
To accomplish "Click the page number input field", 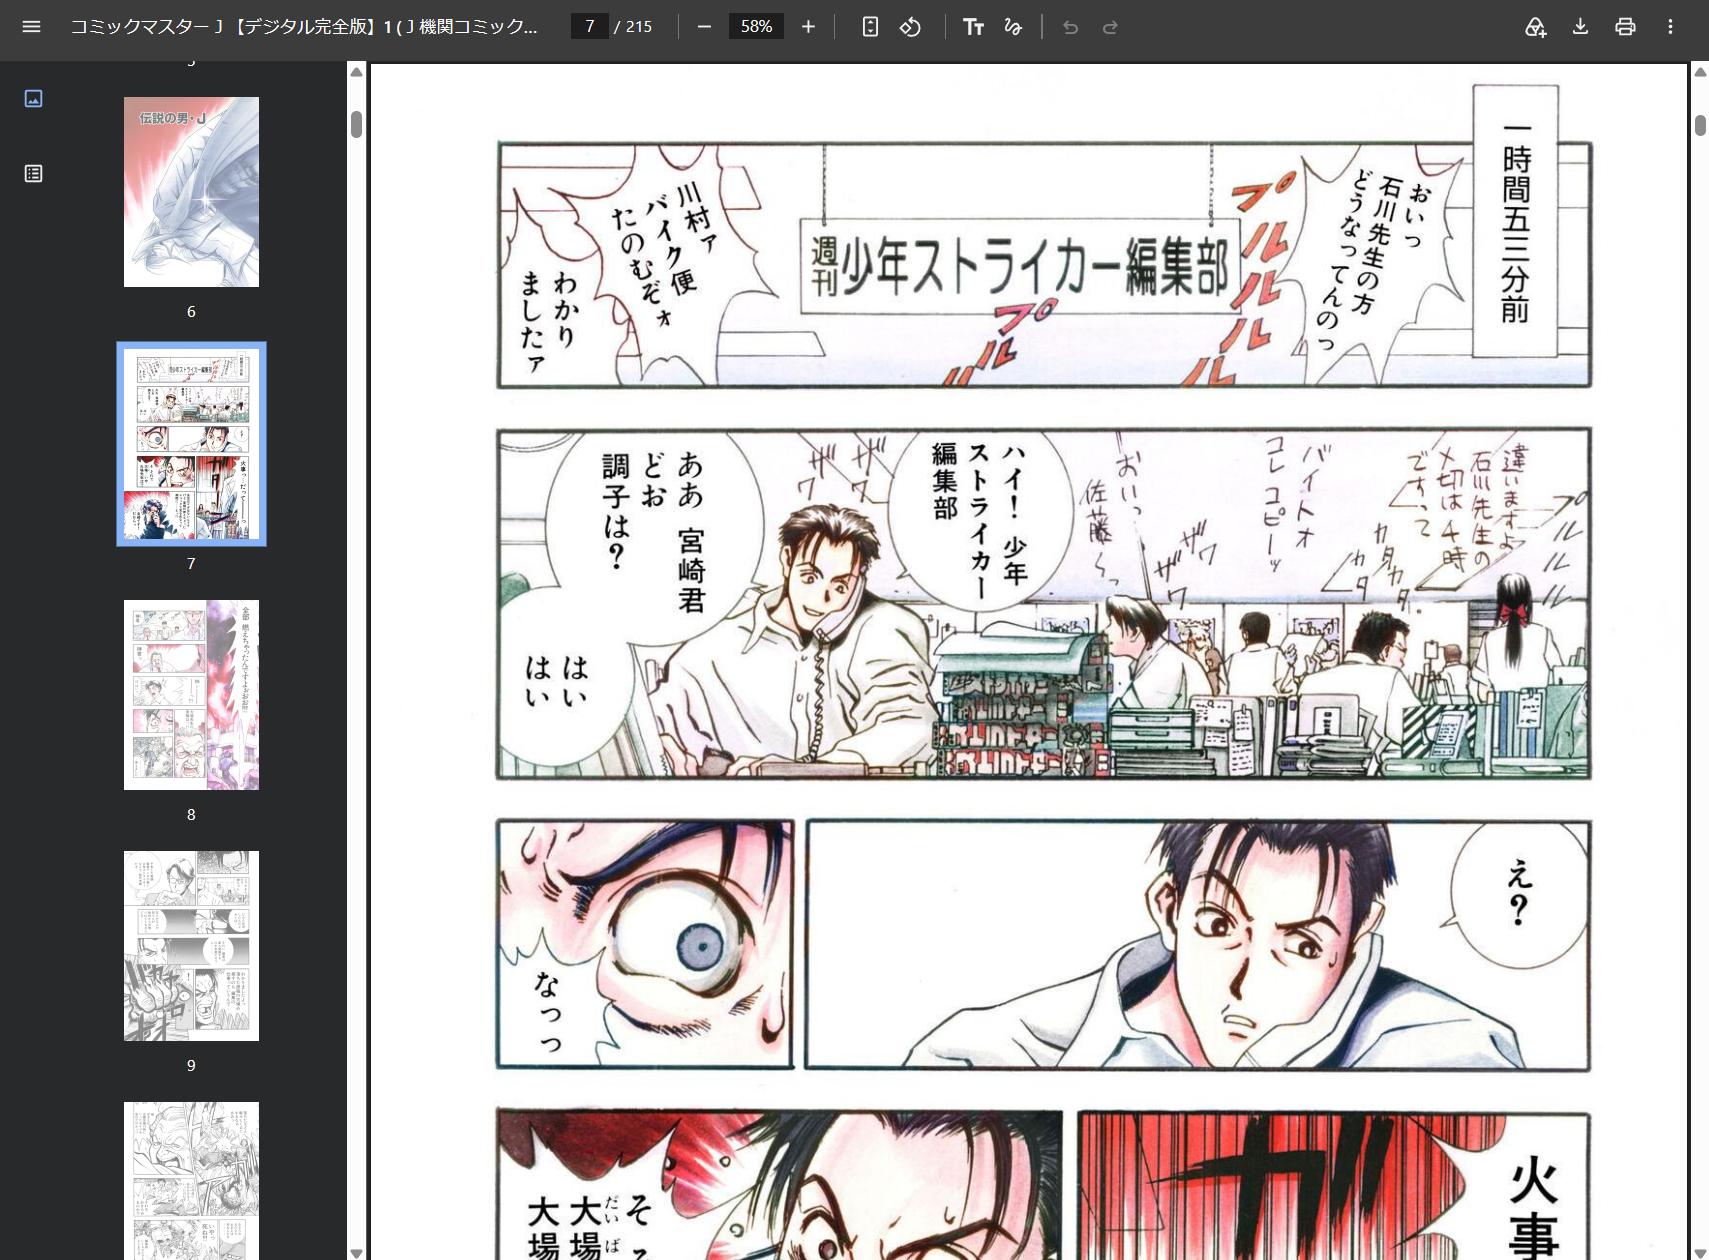I will pyautogui.click(x=590, y=26).
